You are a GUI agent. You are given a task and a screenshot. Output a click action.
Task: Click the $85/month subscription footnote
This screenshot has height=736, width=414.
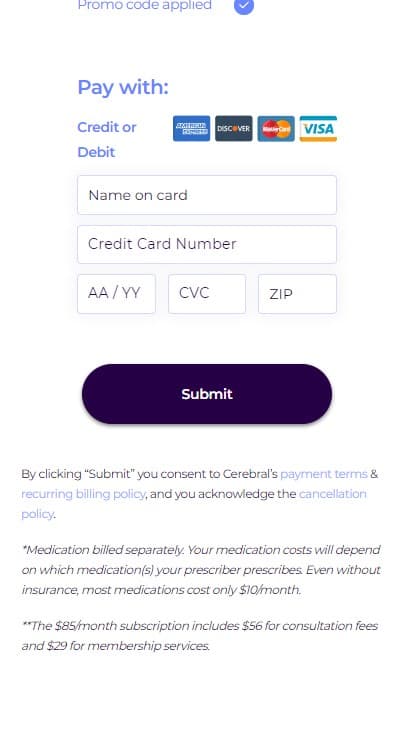pyautogui.click(x=199, y=636)
